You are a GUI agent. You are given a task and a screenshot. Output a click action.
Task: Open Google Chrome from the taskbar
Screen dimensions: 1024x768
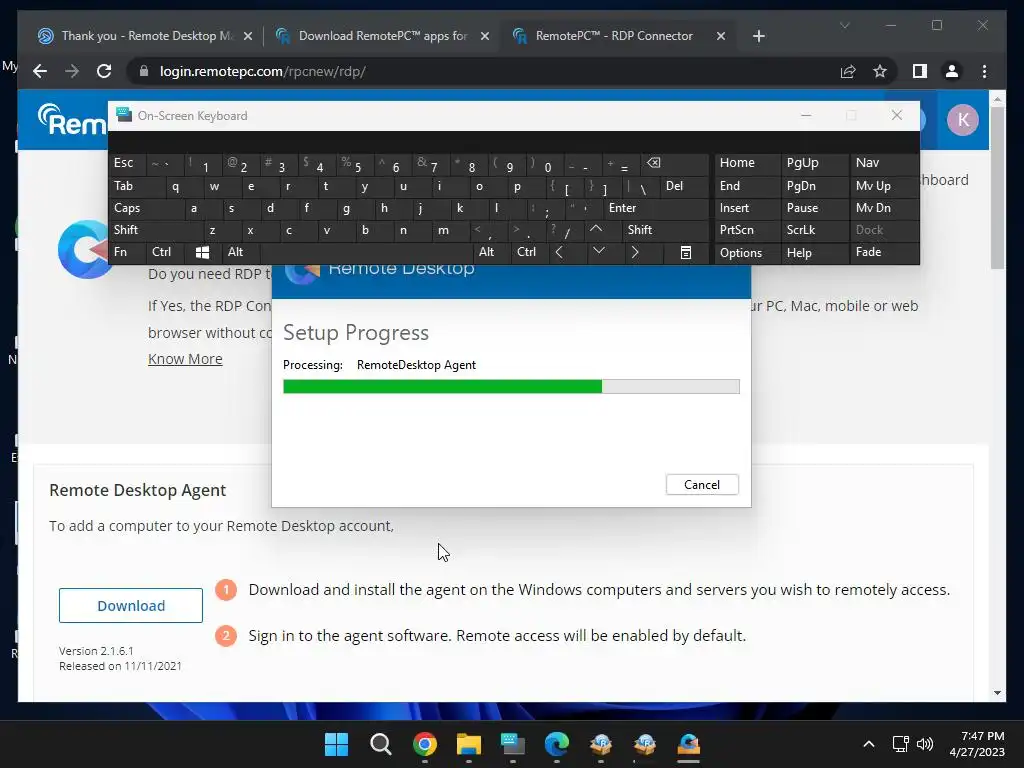coord(424,744)
